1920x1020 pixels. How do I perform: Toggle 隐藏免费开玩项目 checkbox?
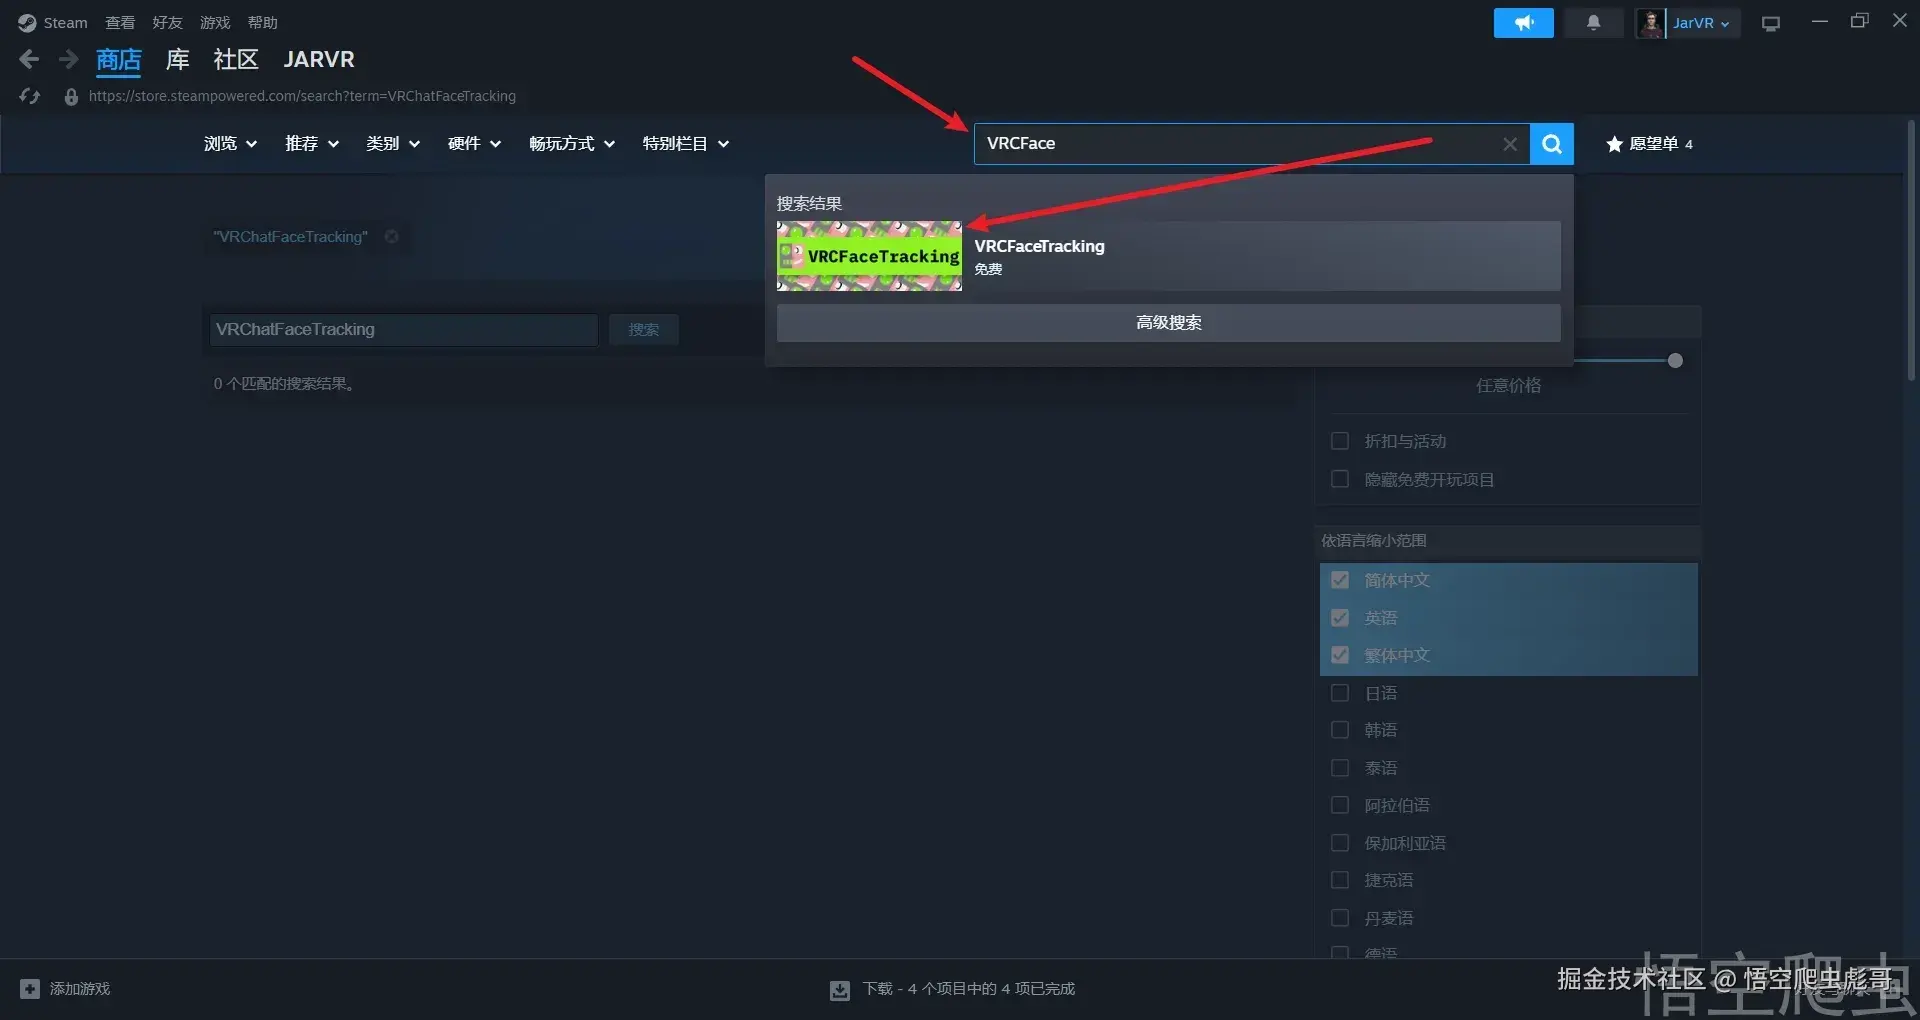(x=1340, y=479)
